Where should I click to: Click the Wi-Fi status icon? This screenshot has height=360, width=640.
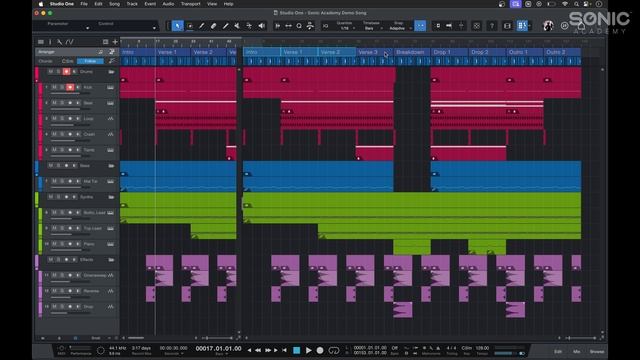[565, 4]
